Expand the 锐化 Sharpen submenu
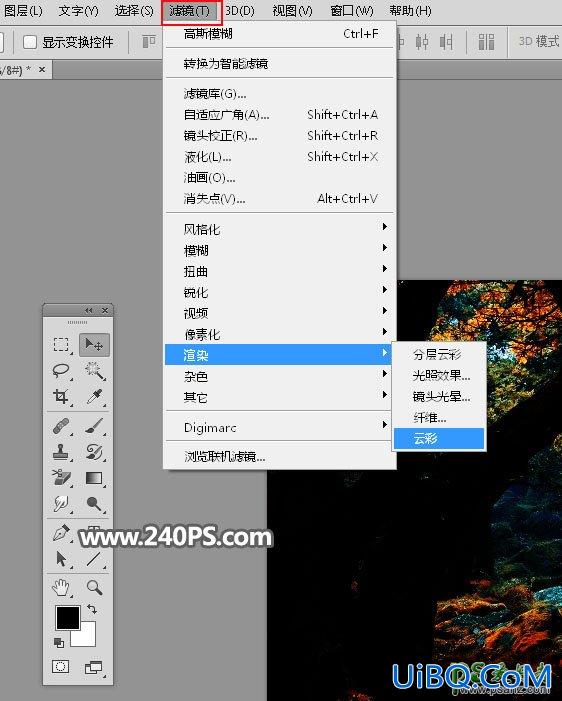This screenshot has height=701, width=562. point(280,292)
